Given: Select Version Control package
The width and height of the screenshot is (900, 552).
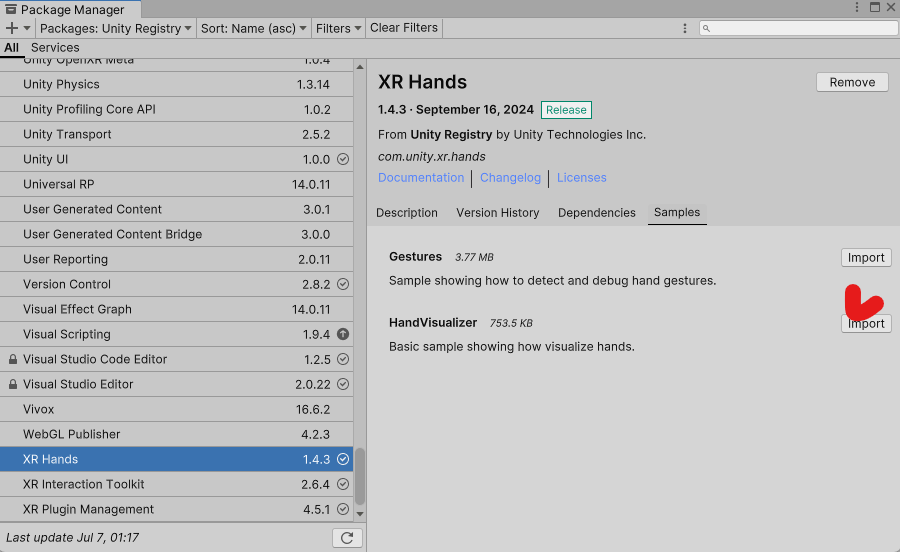Looking at the screenshot, I should point(176,284).
